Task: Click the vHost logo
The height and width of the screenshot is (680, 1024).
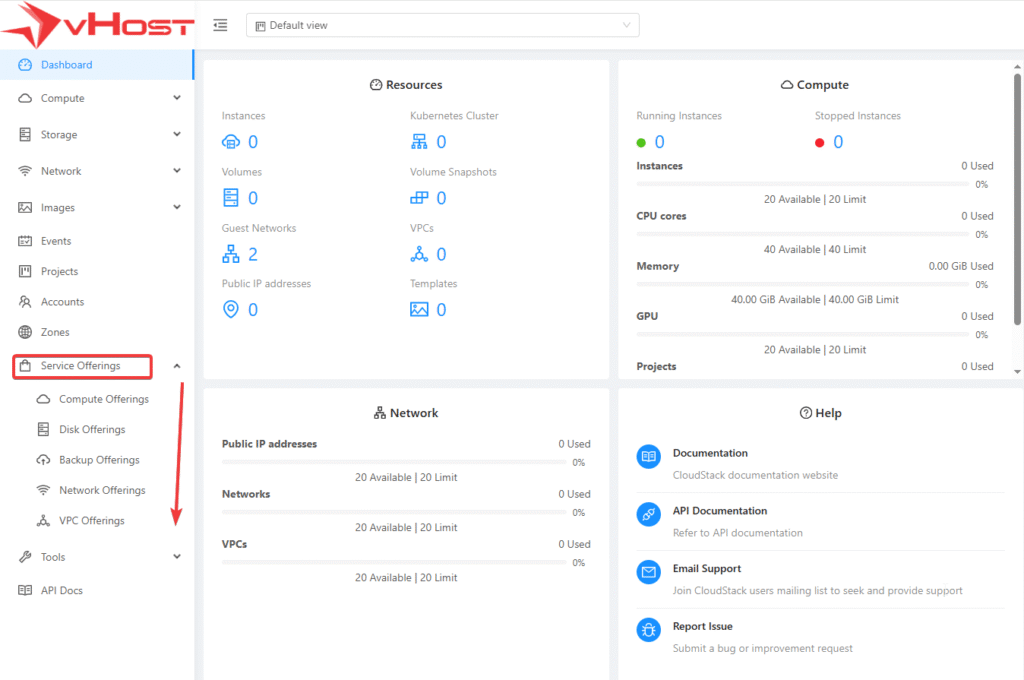Action: click(x=97, y=25)
